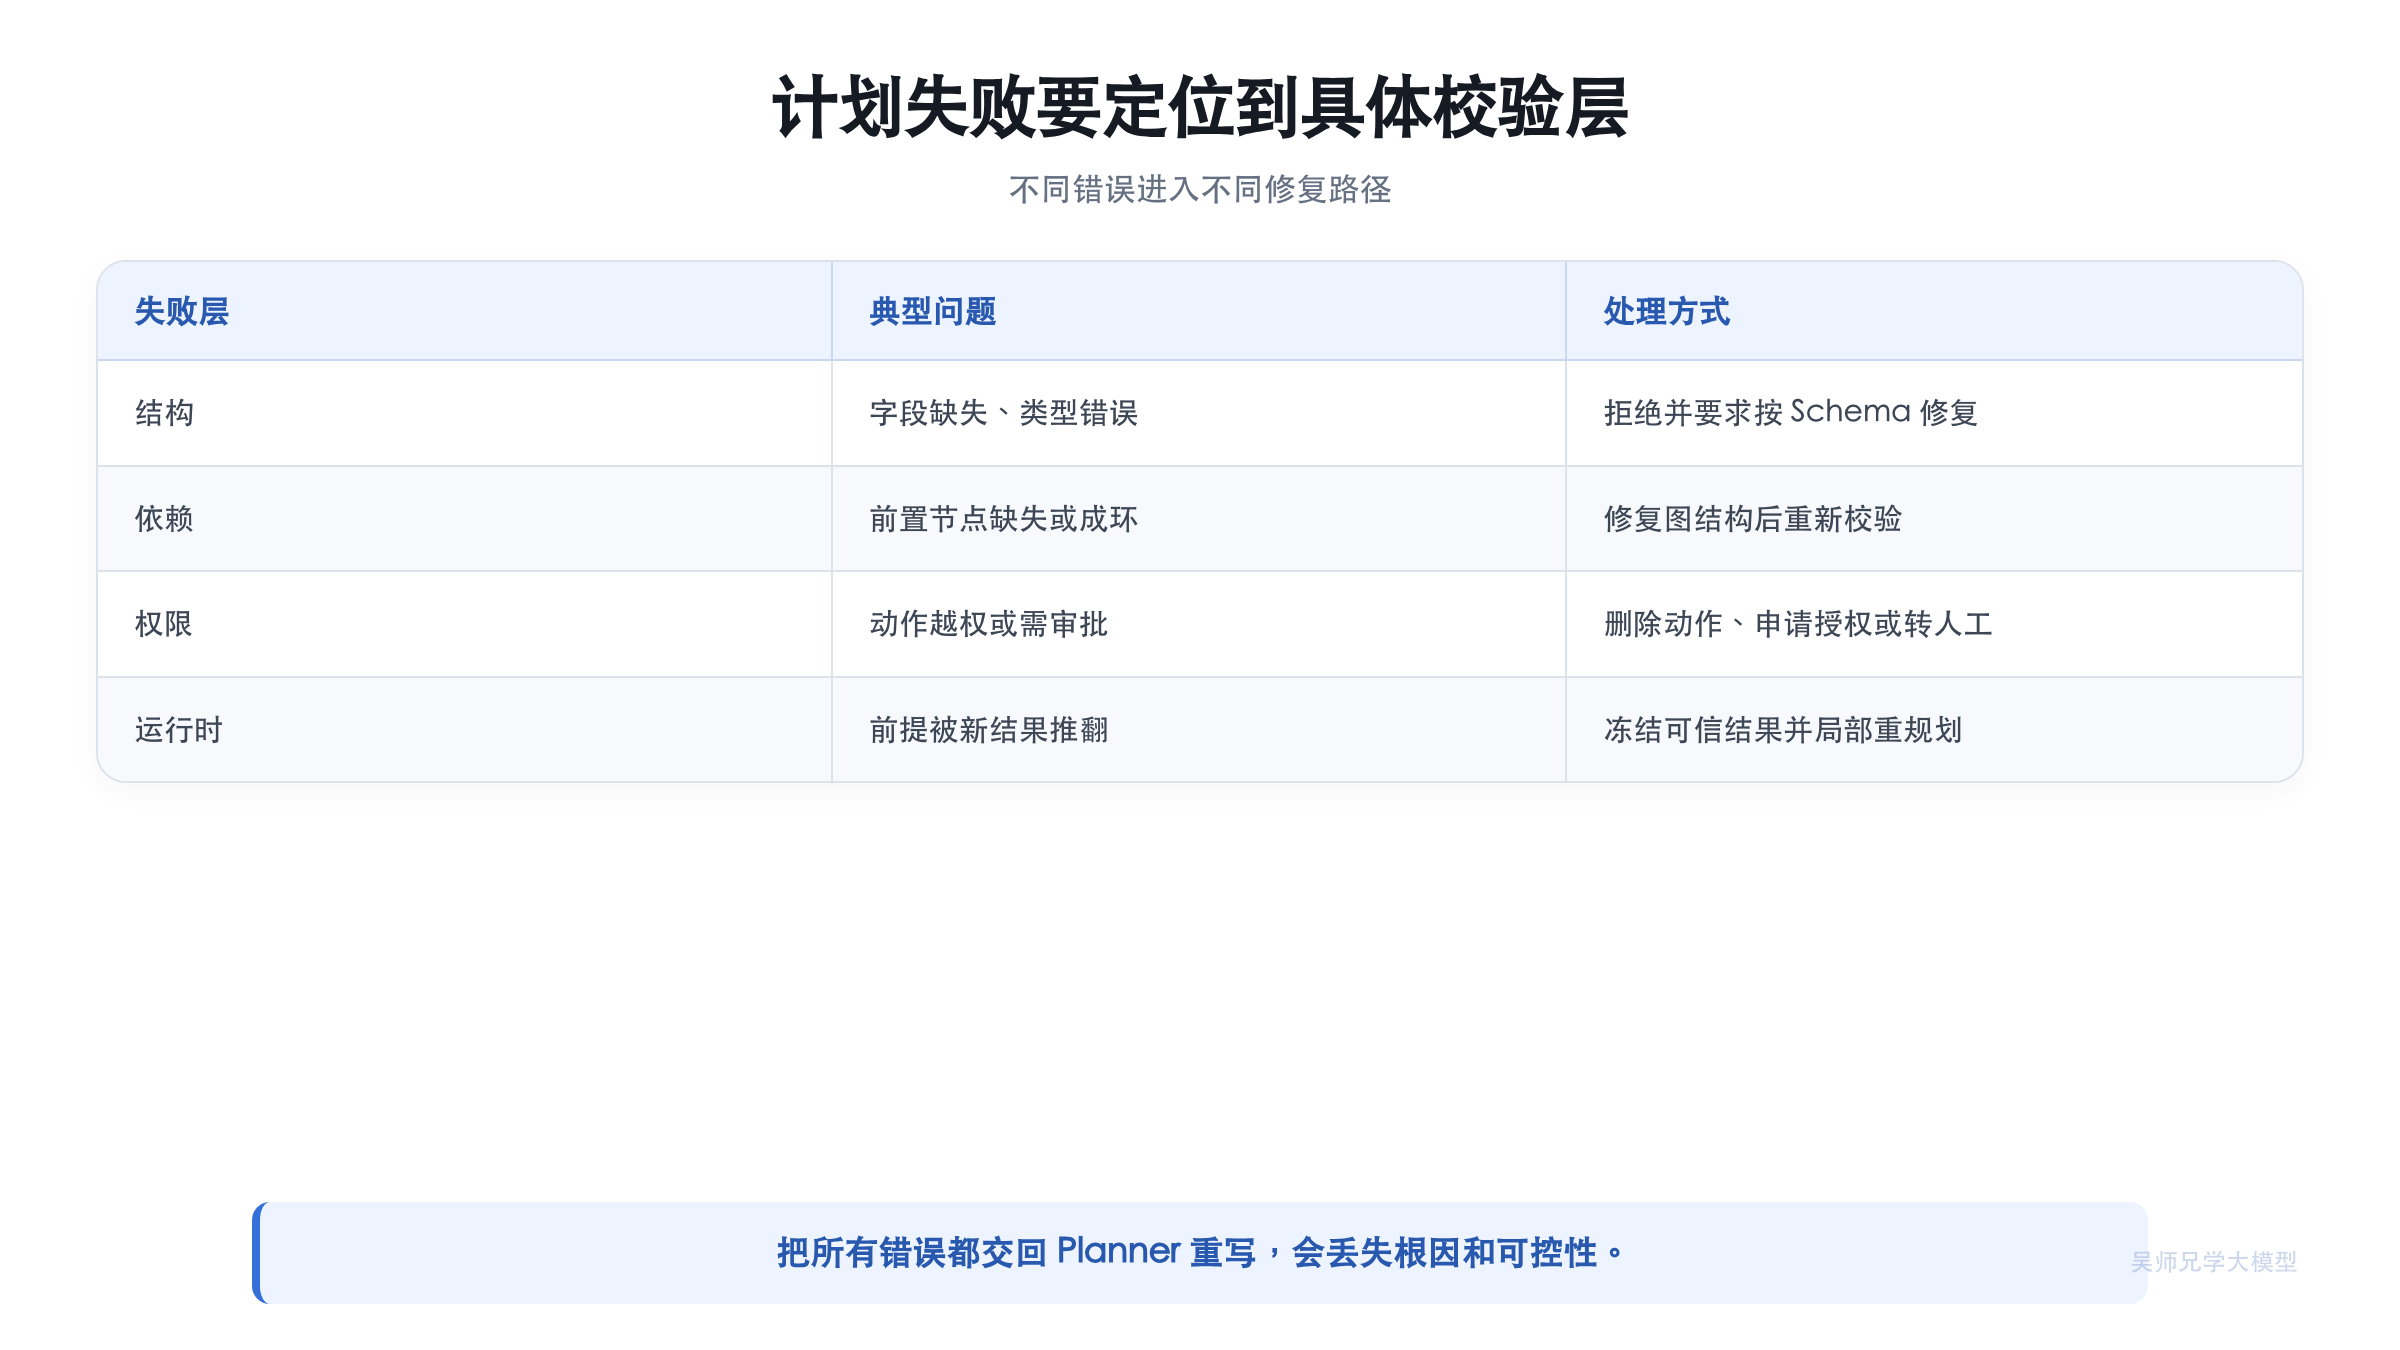Image resolution: width=2400 pixels, height=1350 pixels.
Task: Select the 拒绝并要求按 Schema 修复 cell
Action: (x=1934, y=413)
